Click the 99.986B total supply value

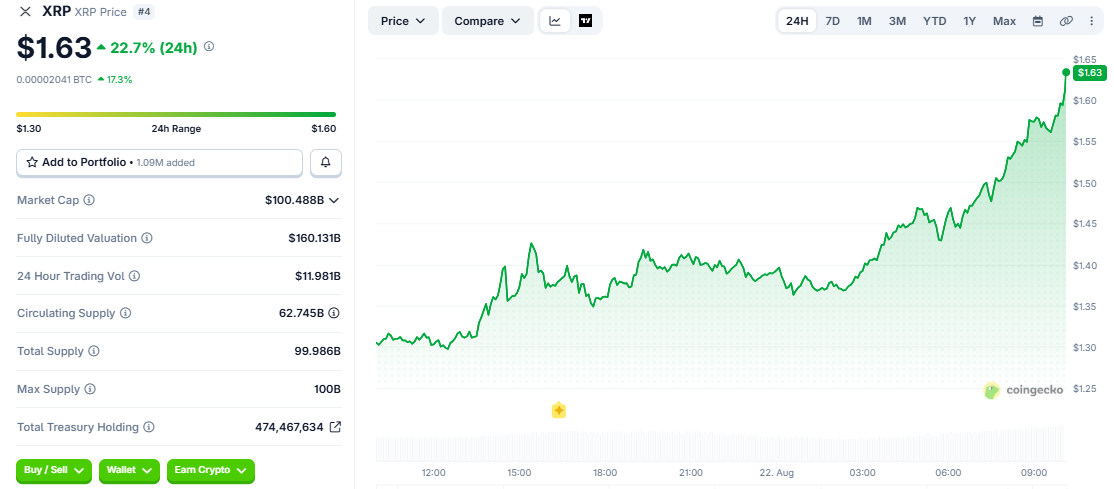pyautogui.click(x=320, y=351)
